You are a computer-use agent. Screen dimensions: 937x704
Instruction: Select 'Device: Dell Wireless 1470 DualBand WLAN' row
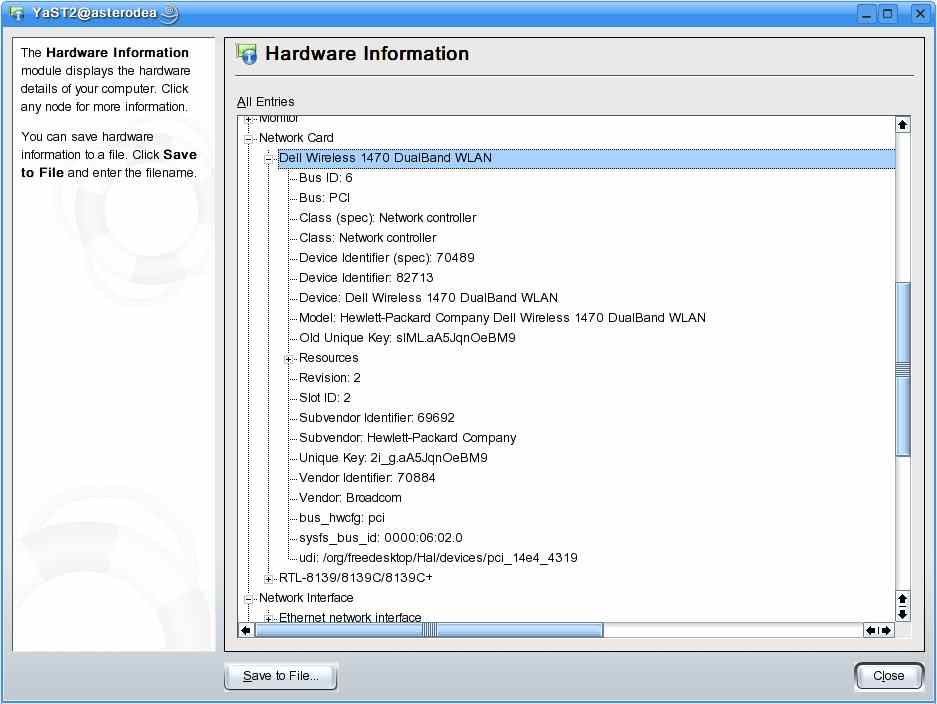pyautogui.click(x=428, y=298)
